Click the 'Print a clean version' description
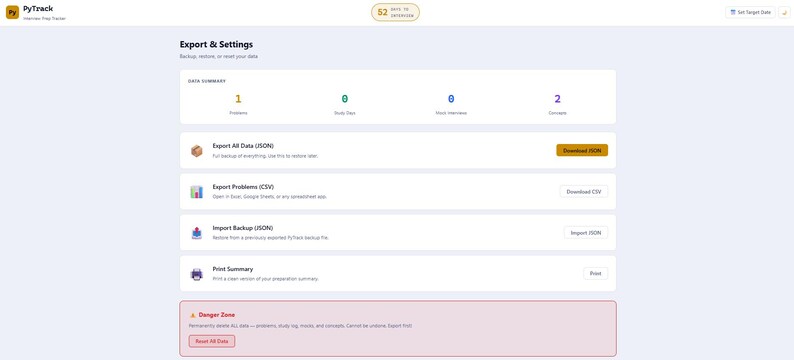 pyautogui.click(x=265, y=278)
